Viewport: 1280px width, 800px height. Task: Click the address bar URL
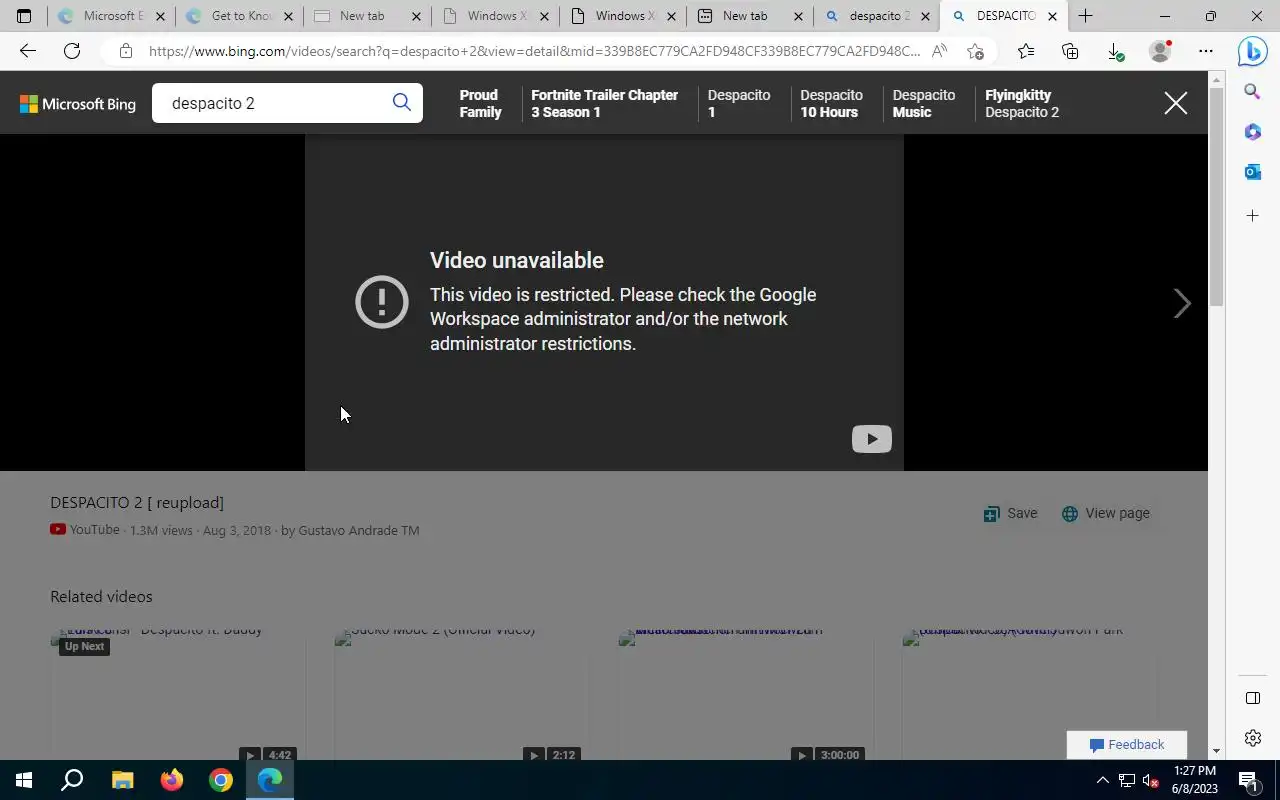(x=534, y=51)
